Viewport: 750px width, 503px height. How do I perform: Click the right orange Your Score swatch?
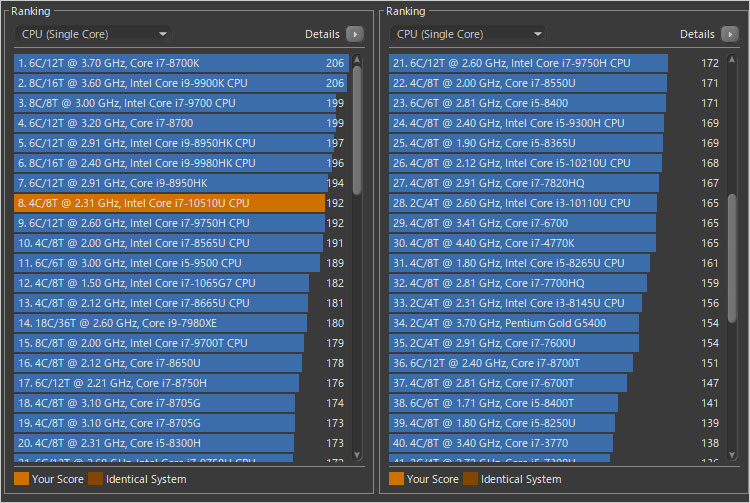pyautogui.click(x=397, y=479)
